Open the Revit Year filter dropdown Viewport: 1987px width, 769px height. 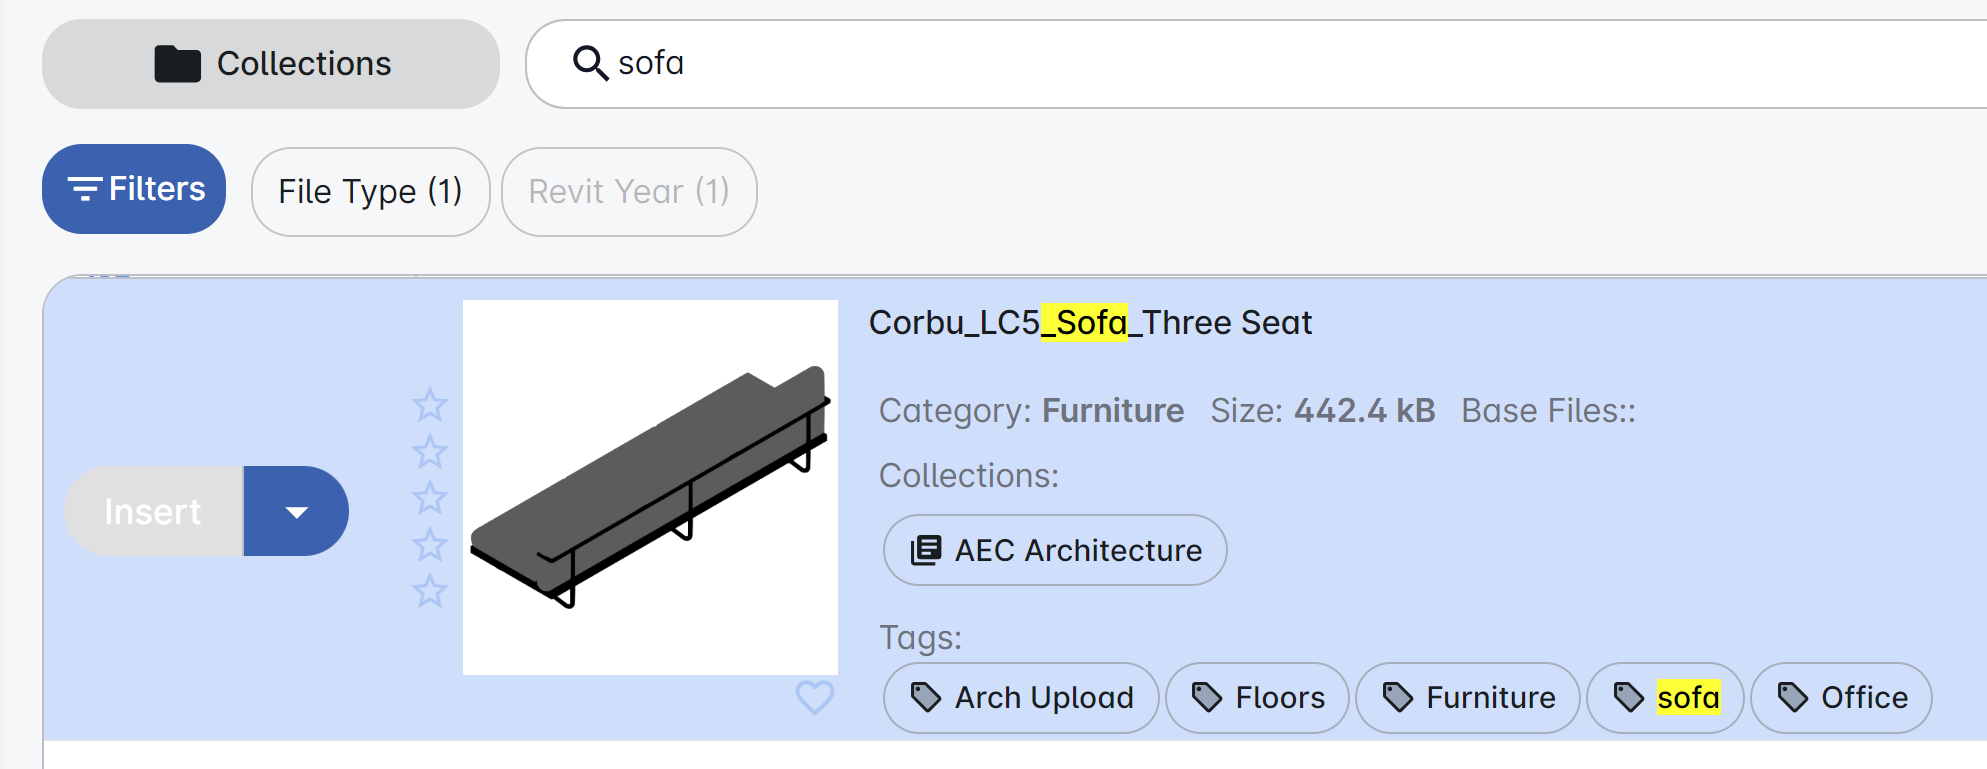(x=628, y=192)
